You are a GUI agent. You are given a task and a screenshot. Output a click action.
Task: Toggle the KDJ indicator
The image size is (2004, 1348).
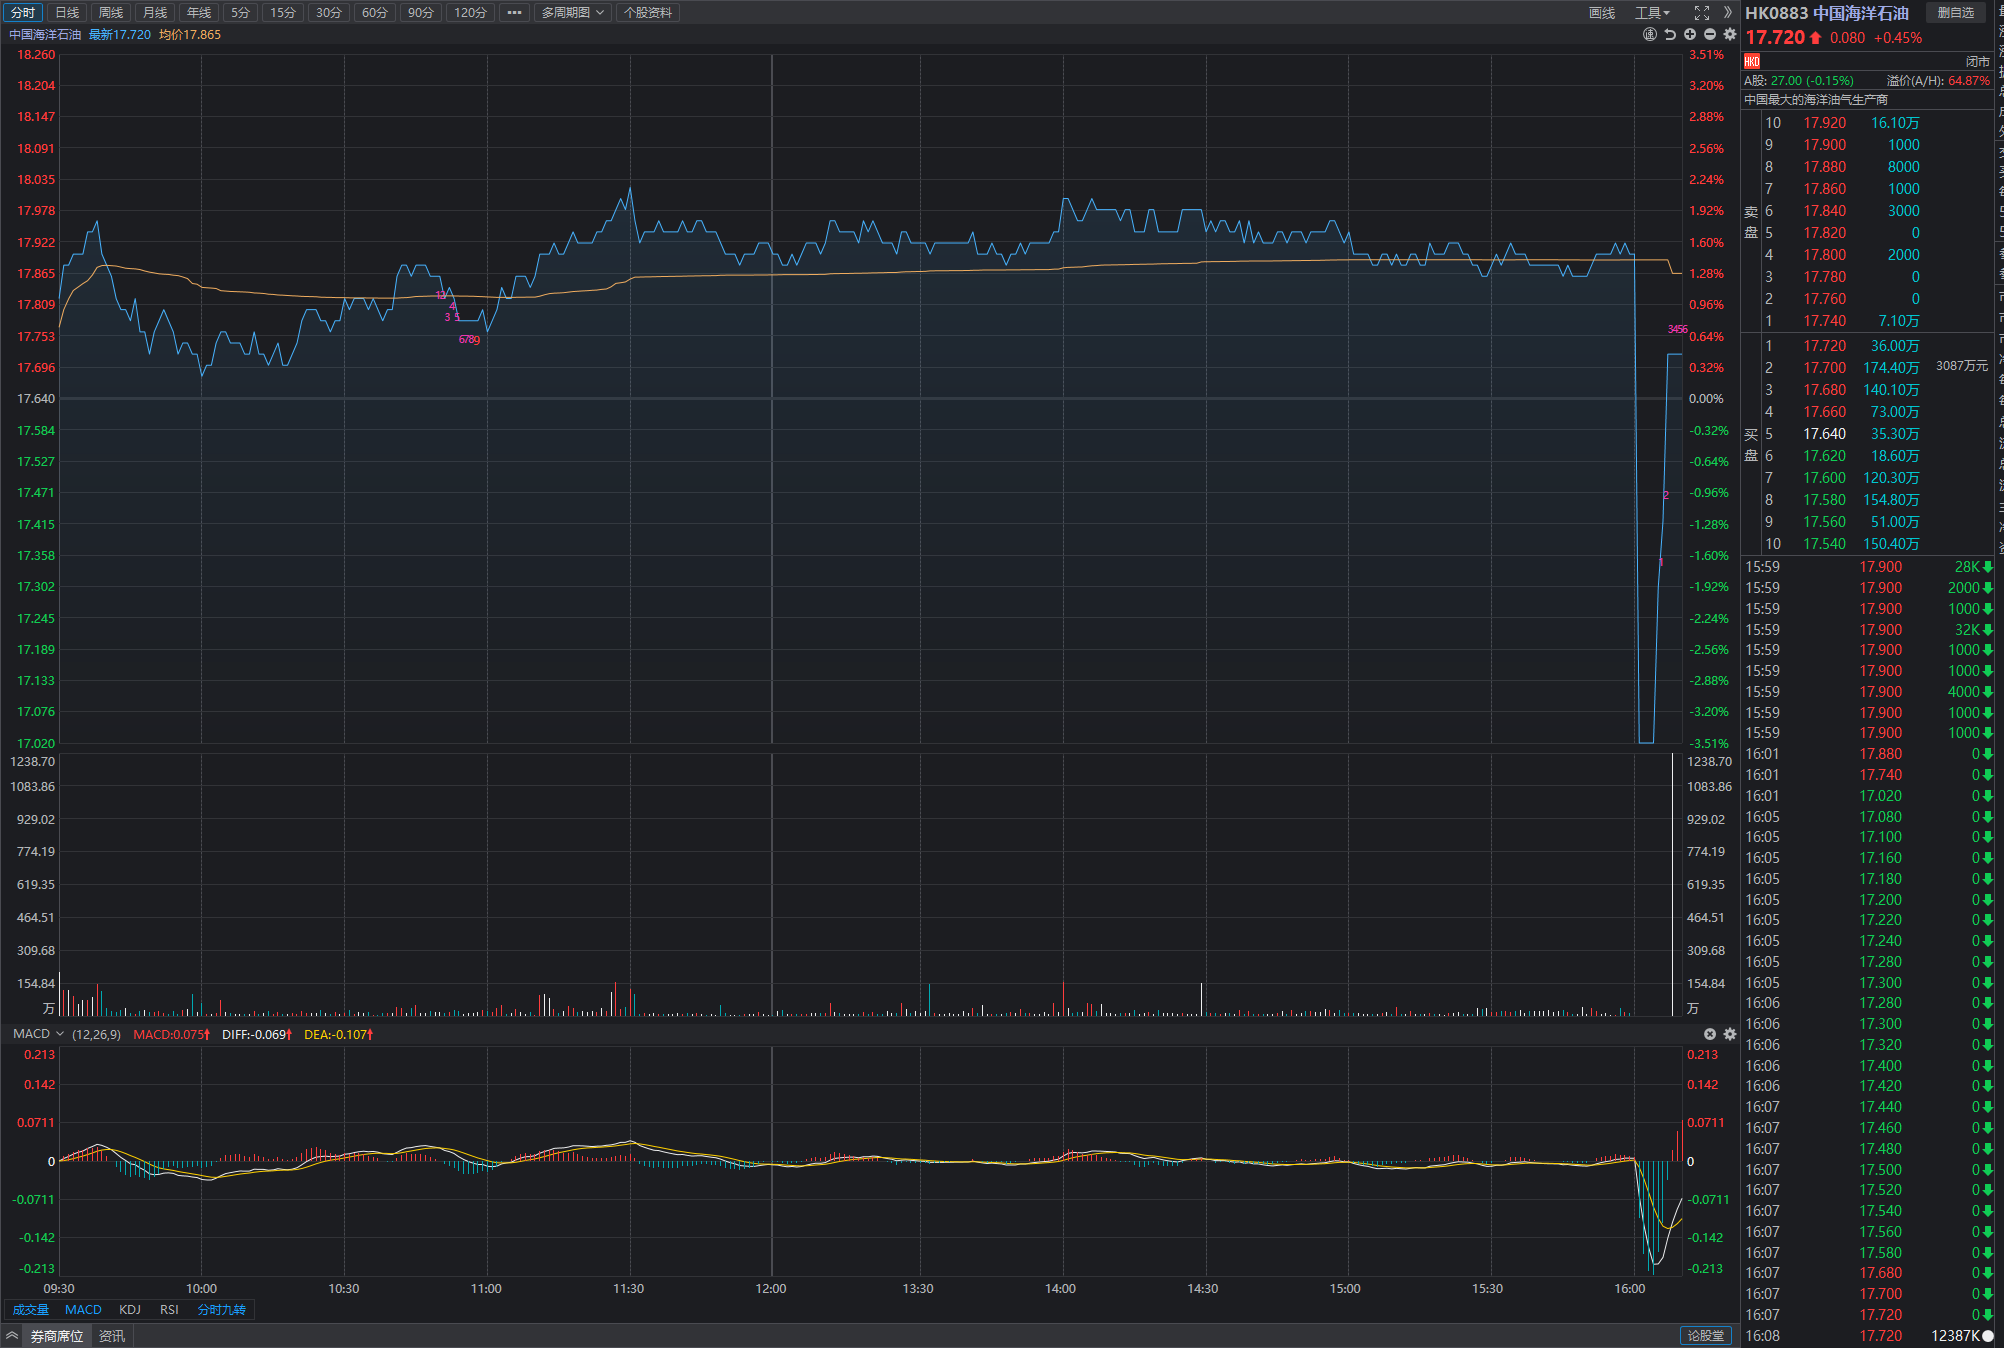point(130,1309)
